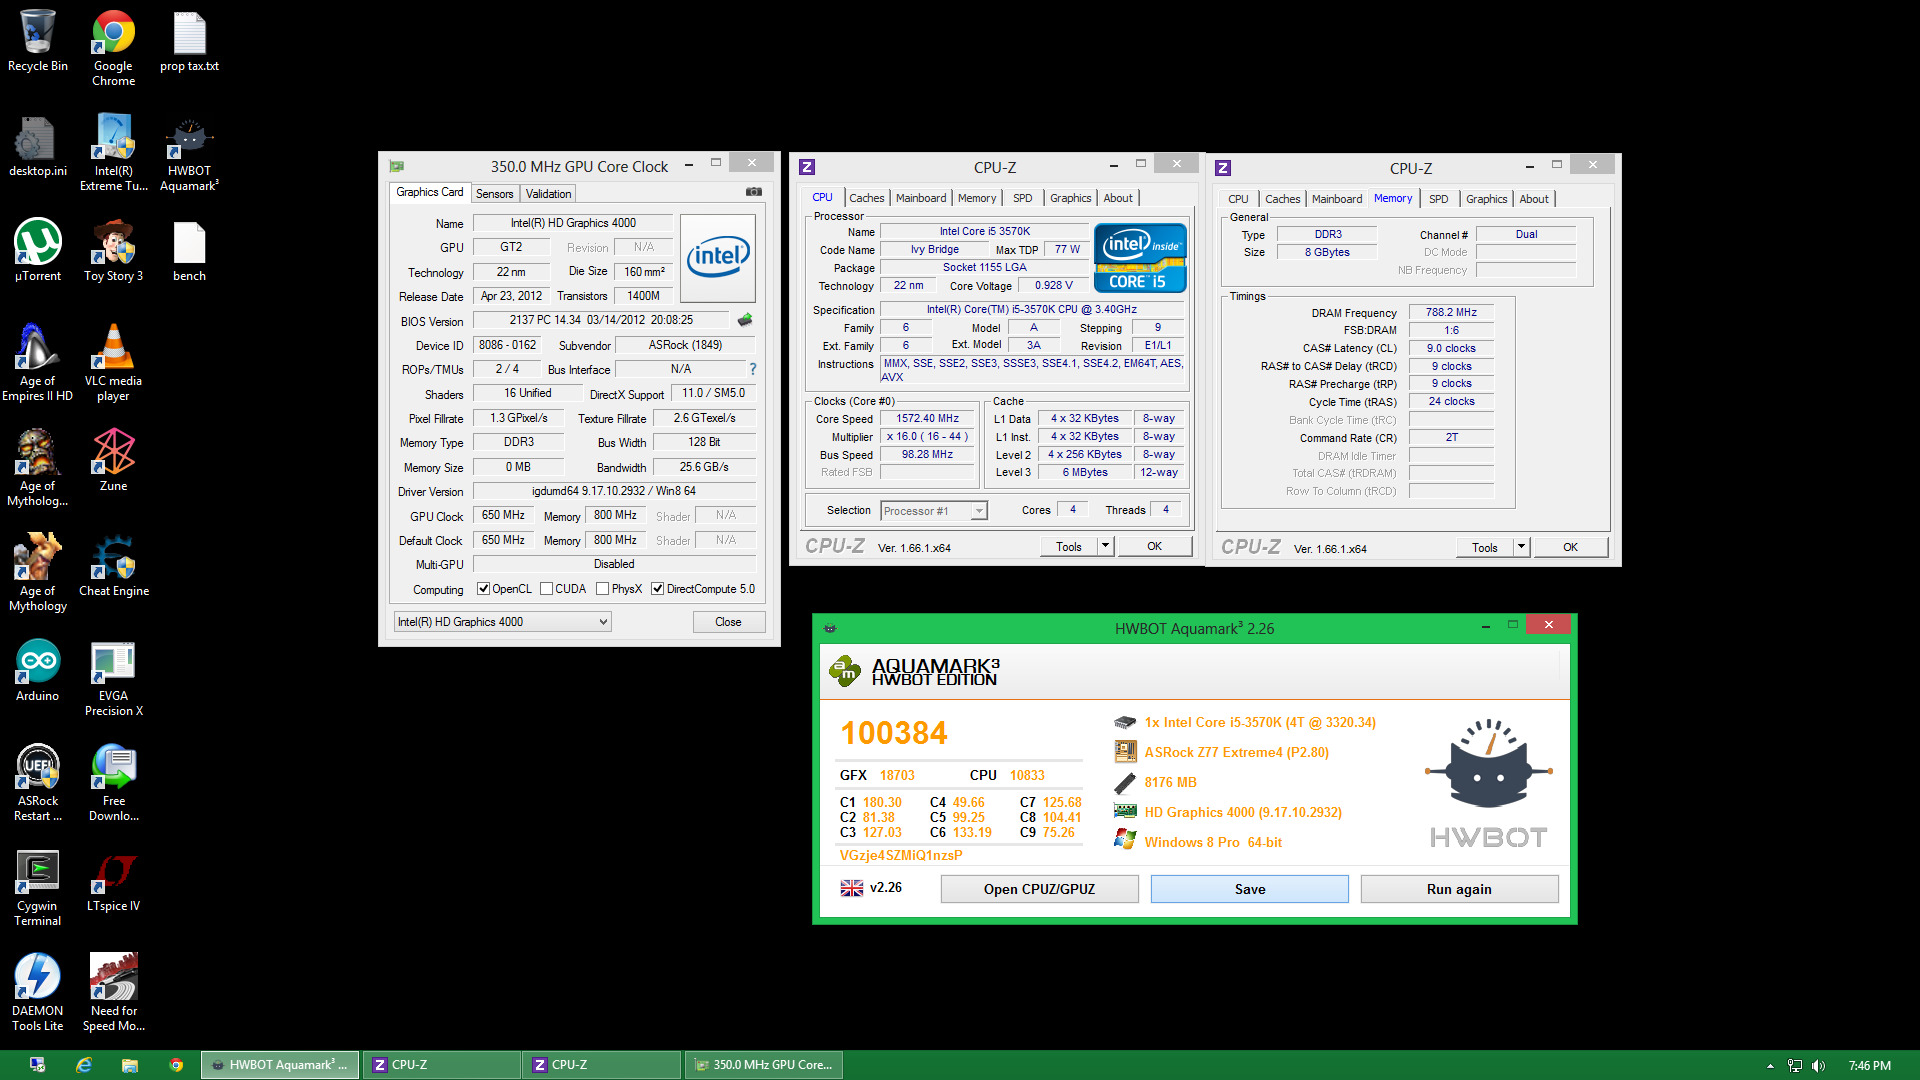Viewport: 1920px width, 1080px height.
Task: Open the ASRock Restart UEFI icon
Action: (x=38, y=782)
